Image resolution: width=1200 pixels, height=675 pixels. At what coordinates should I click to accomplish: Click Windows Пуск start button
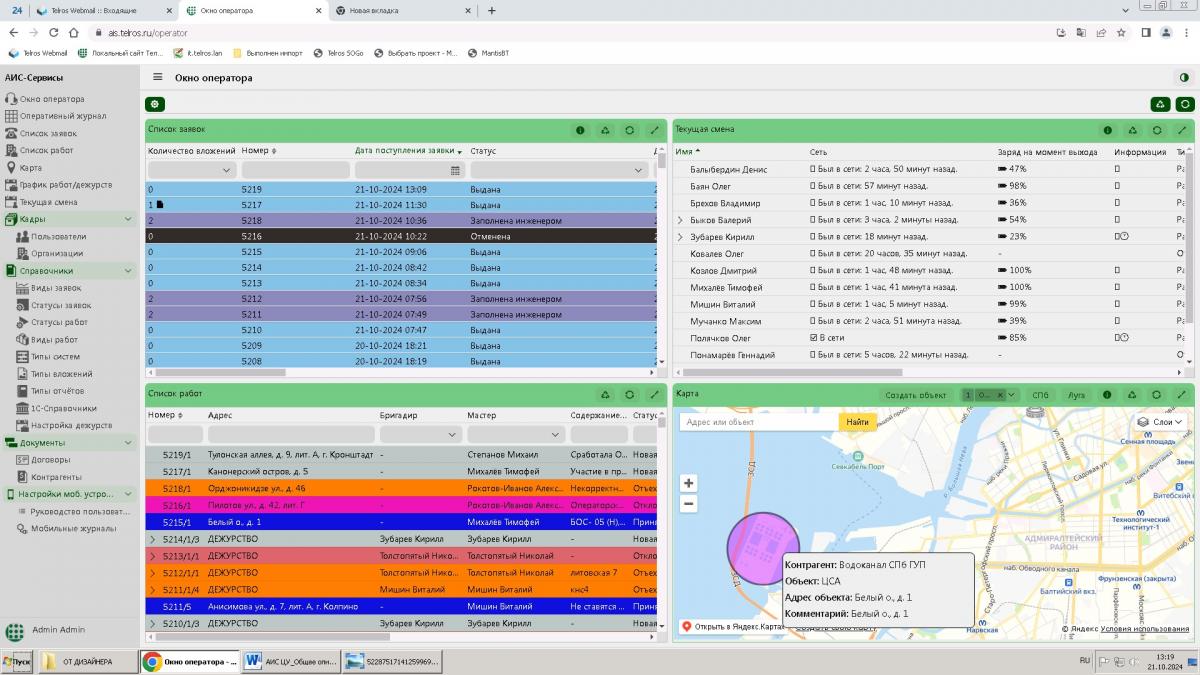17,661
